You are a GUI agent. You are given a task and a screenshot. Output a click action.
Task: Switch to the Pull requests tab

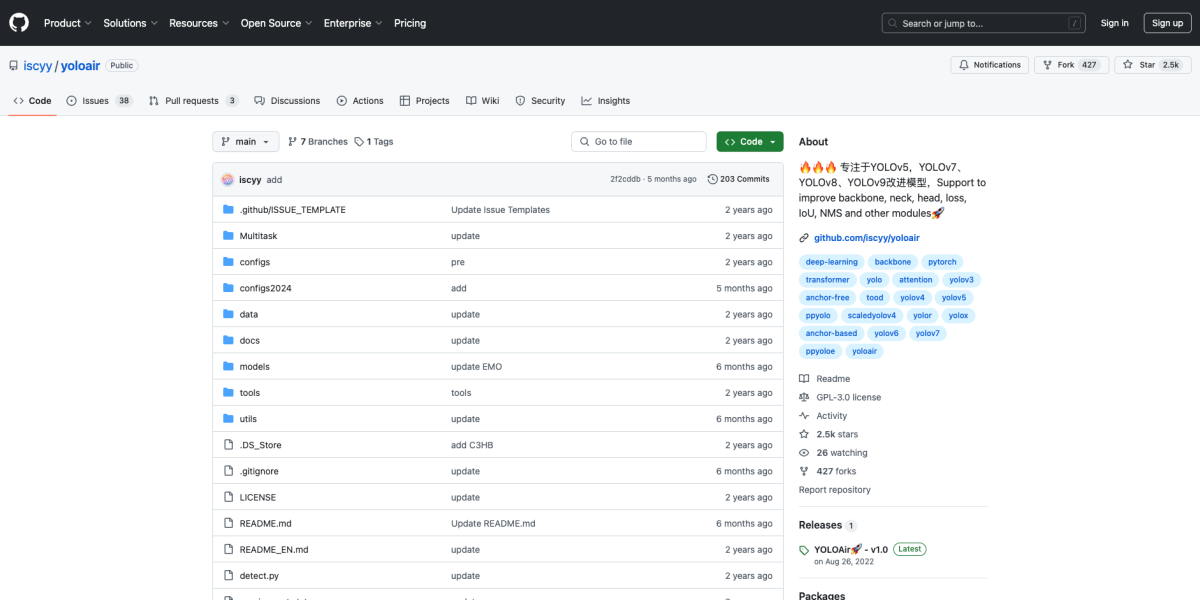192,101
